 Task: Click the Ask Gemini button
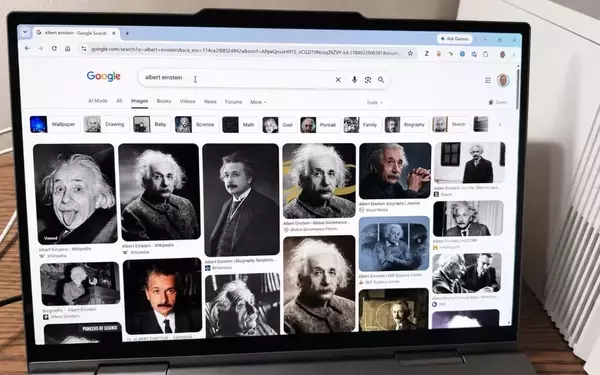(455, 39)
